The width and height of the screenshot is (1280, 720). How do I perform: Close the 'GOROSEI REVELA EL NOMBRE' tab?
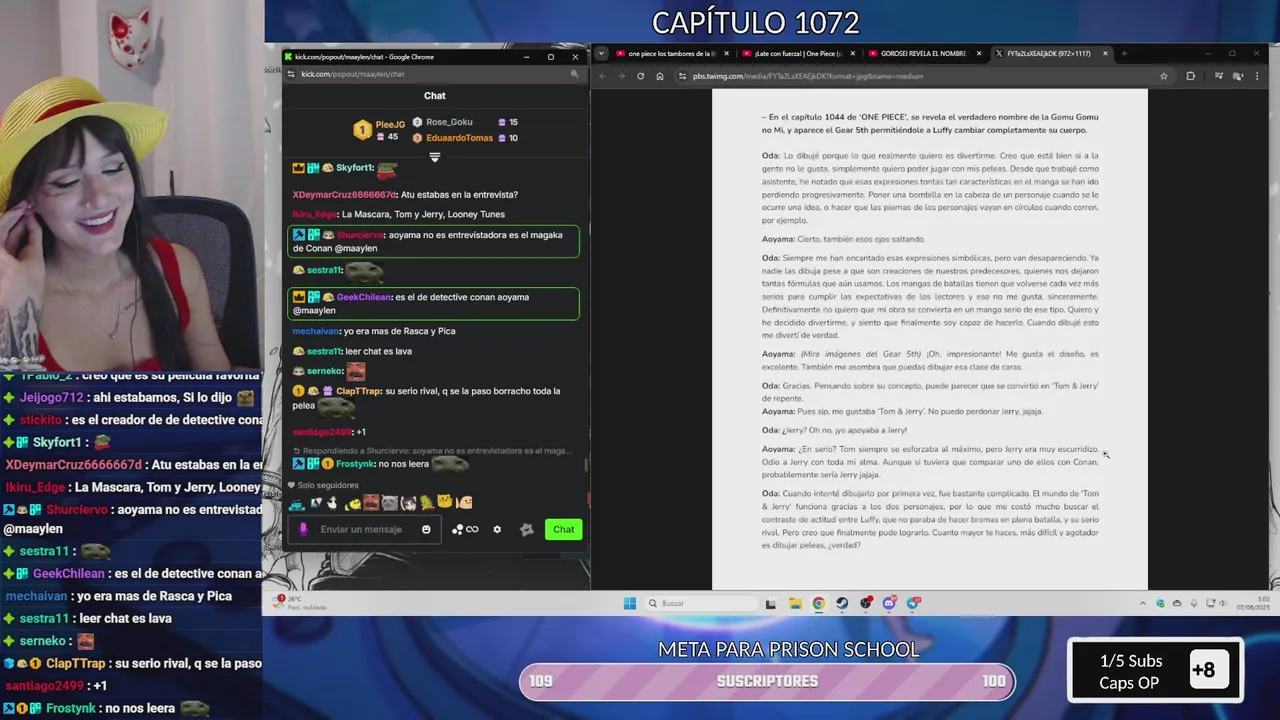pyautogui.click(x=979, y=53)
